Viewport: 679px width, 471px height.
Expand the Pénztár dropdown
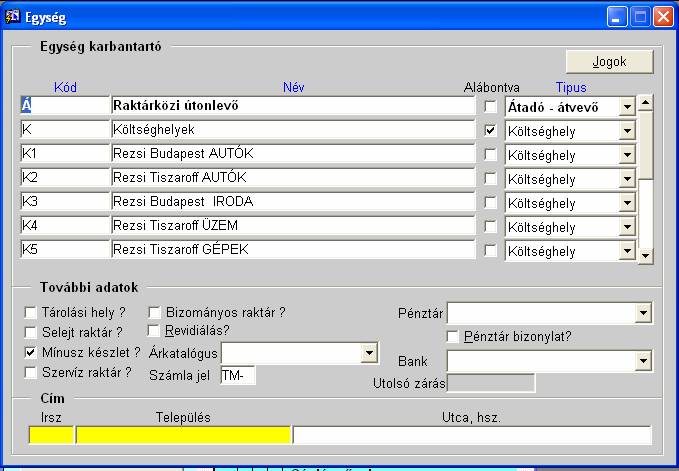[x=643, y=313]
